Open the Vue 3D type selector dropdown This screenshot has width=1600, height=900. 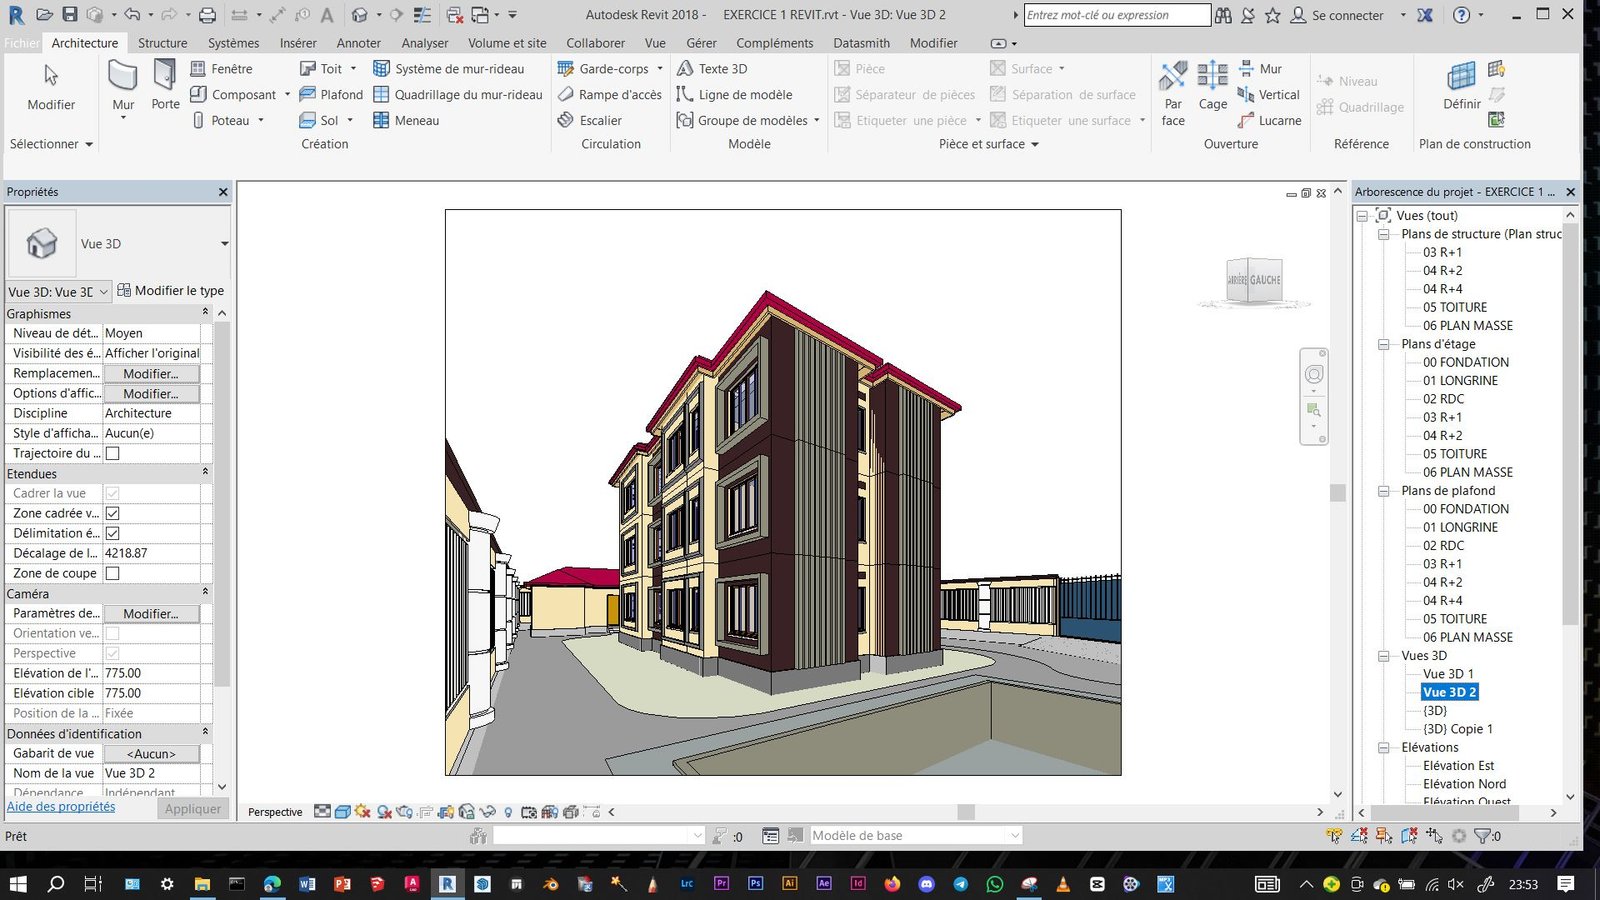point(224,244)
